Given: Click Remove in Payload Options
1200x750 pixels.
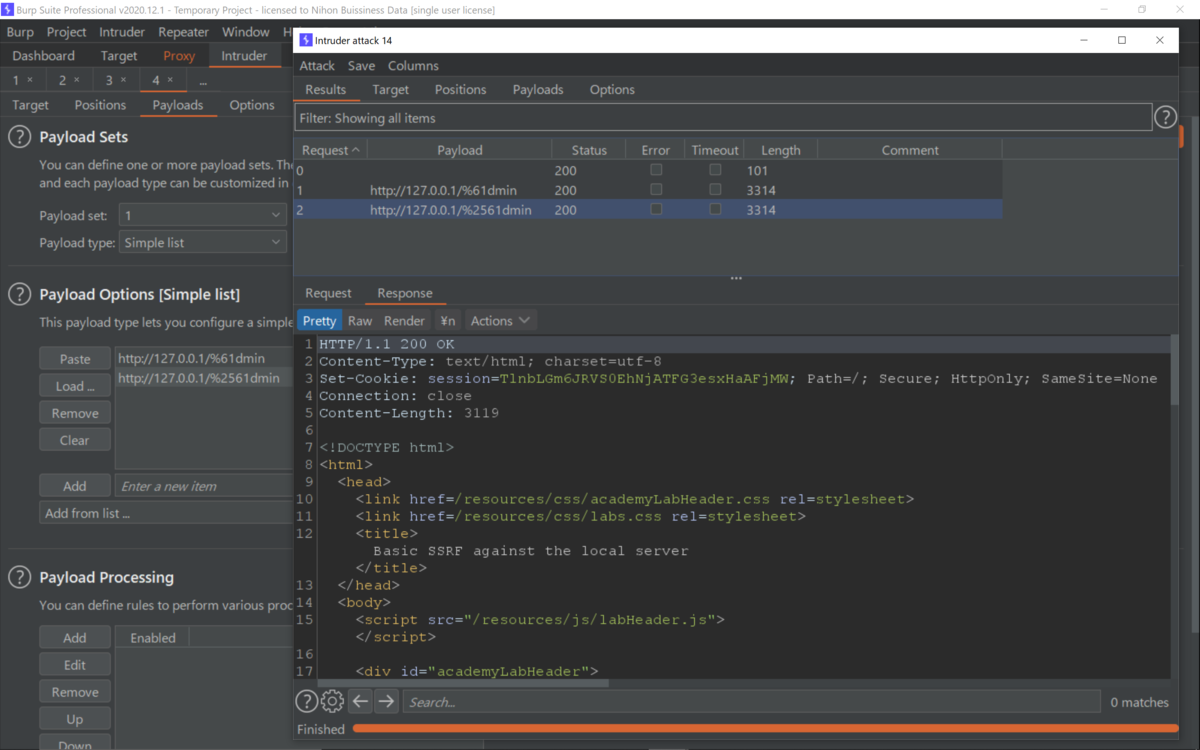Looking at the screenshot, I should pos(75,413).
